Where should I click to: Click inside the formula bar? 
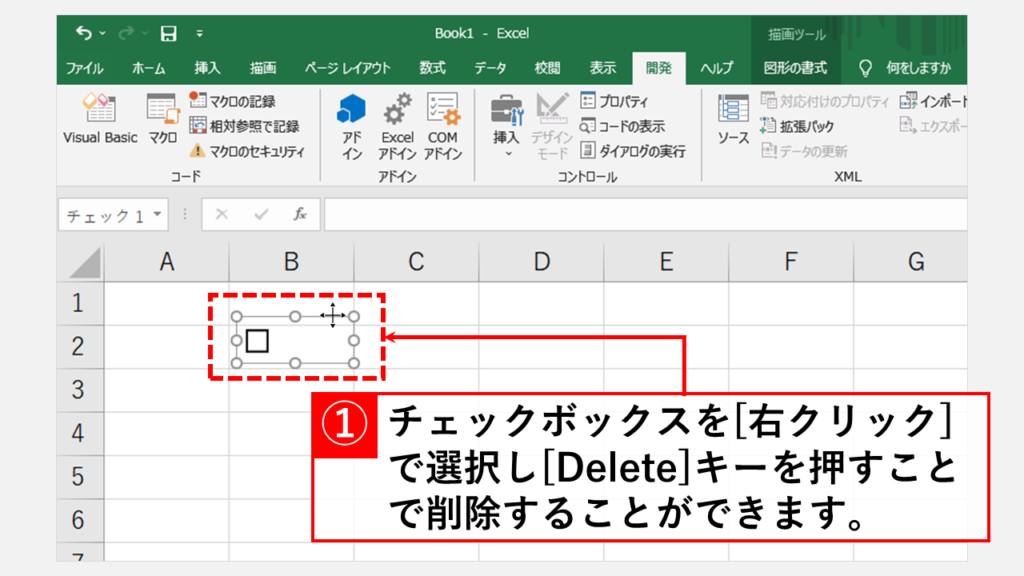(x=640, y=215)
